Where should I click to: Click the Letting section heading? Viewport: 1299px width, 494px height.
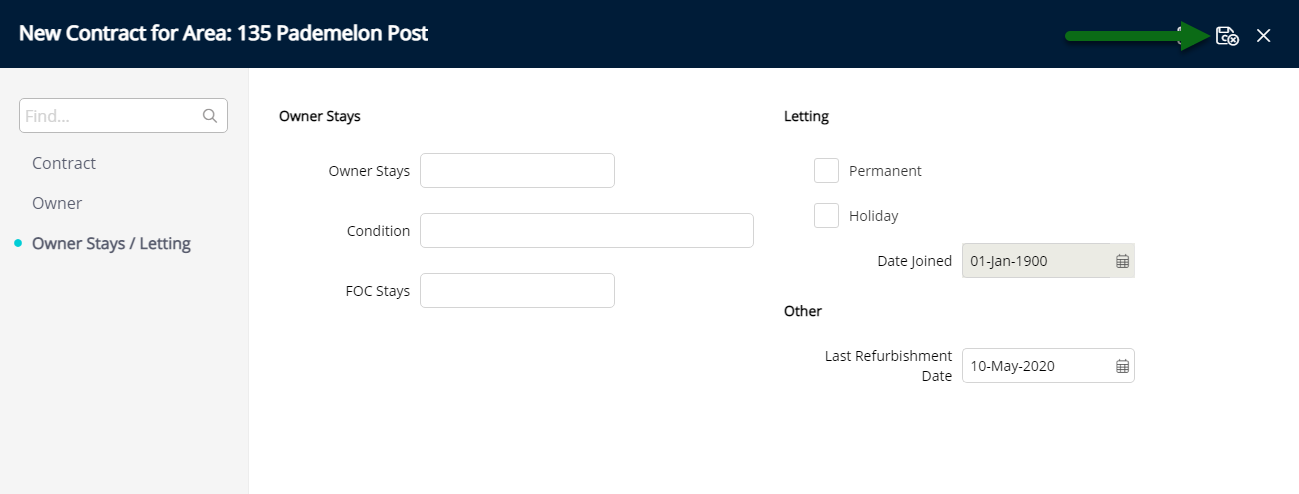coord(806,116)
